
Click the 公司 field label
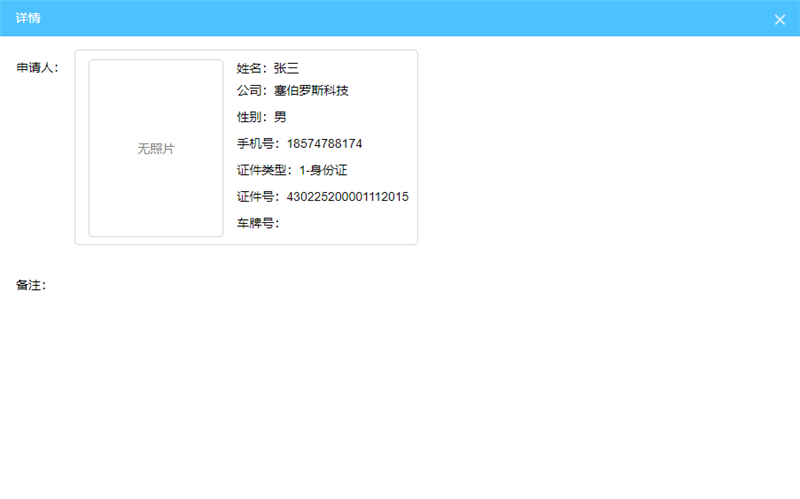(252, 91)
